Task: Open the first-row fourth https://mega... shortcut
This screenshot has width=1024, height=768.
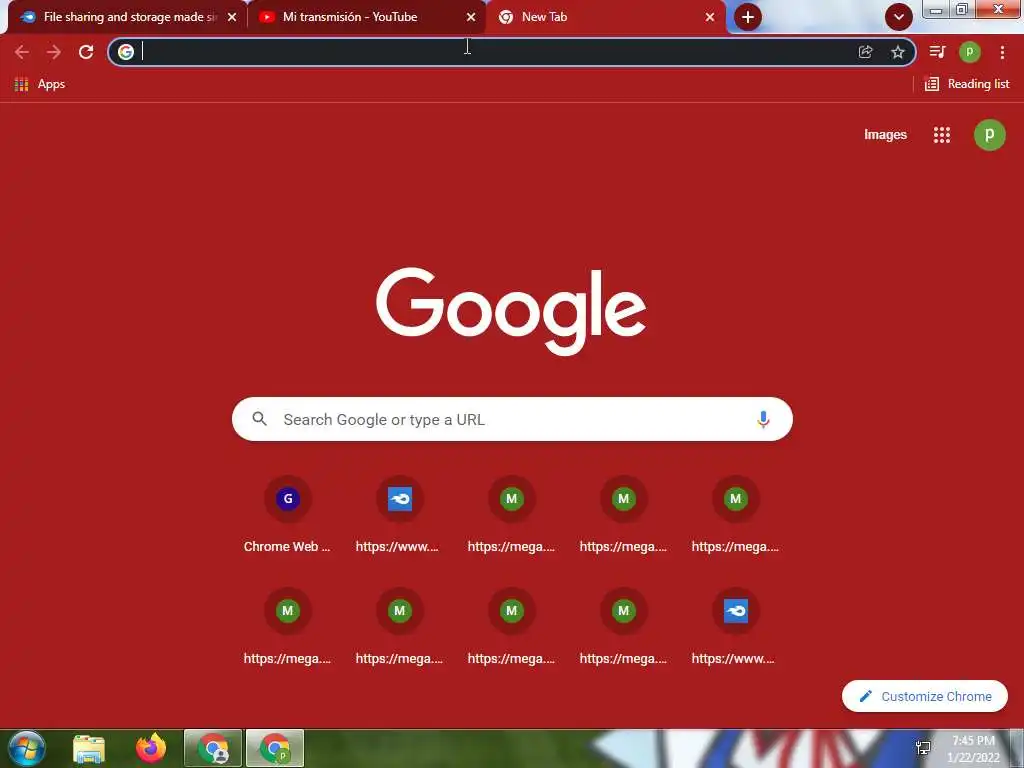Action: tap(624, 516)
